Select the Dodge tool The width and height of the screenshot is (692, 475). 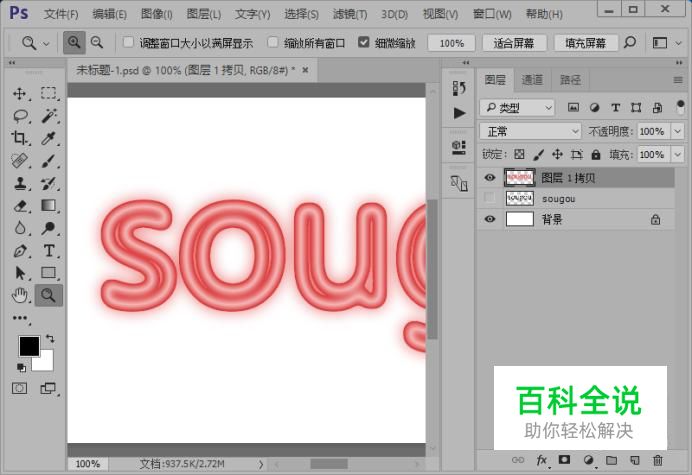click(49, 228)
